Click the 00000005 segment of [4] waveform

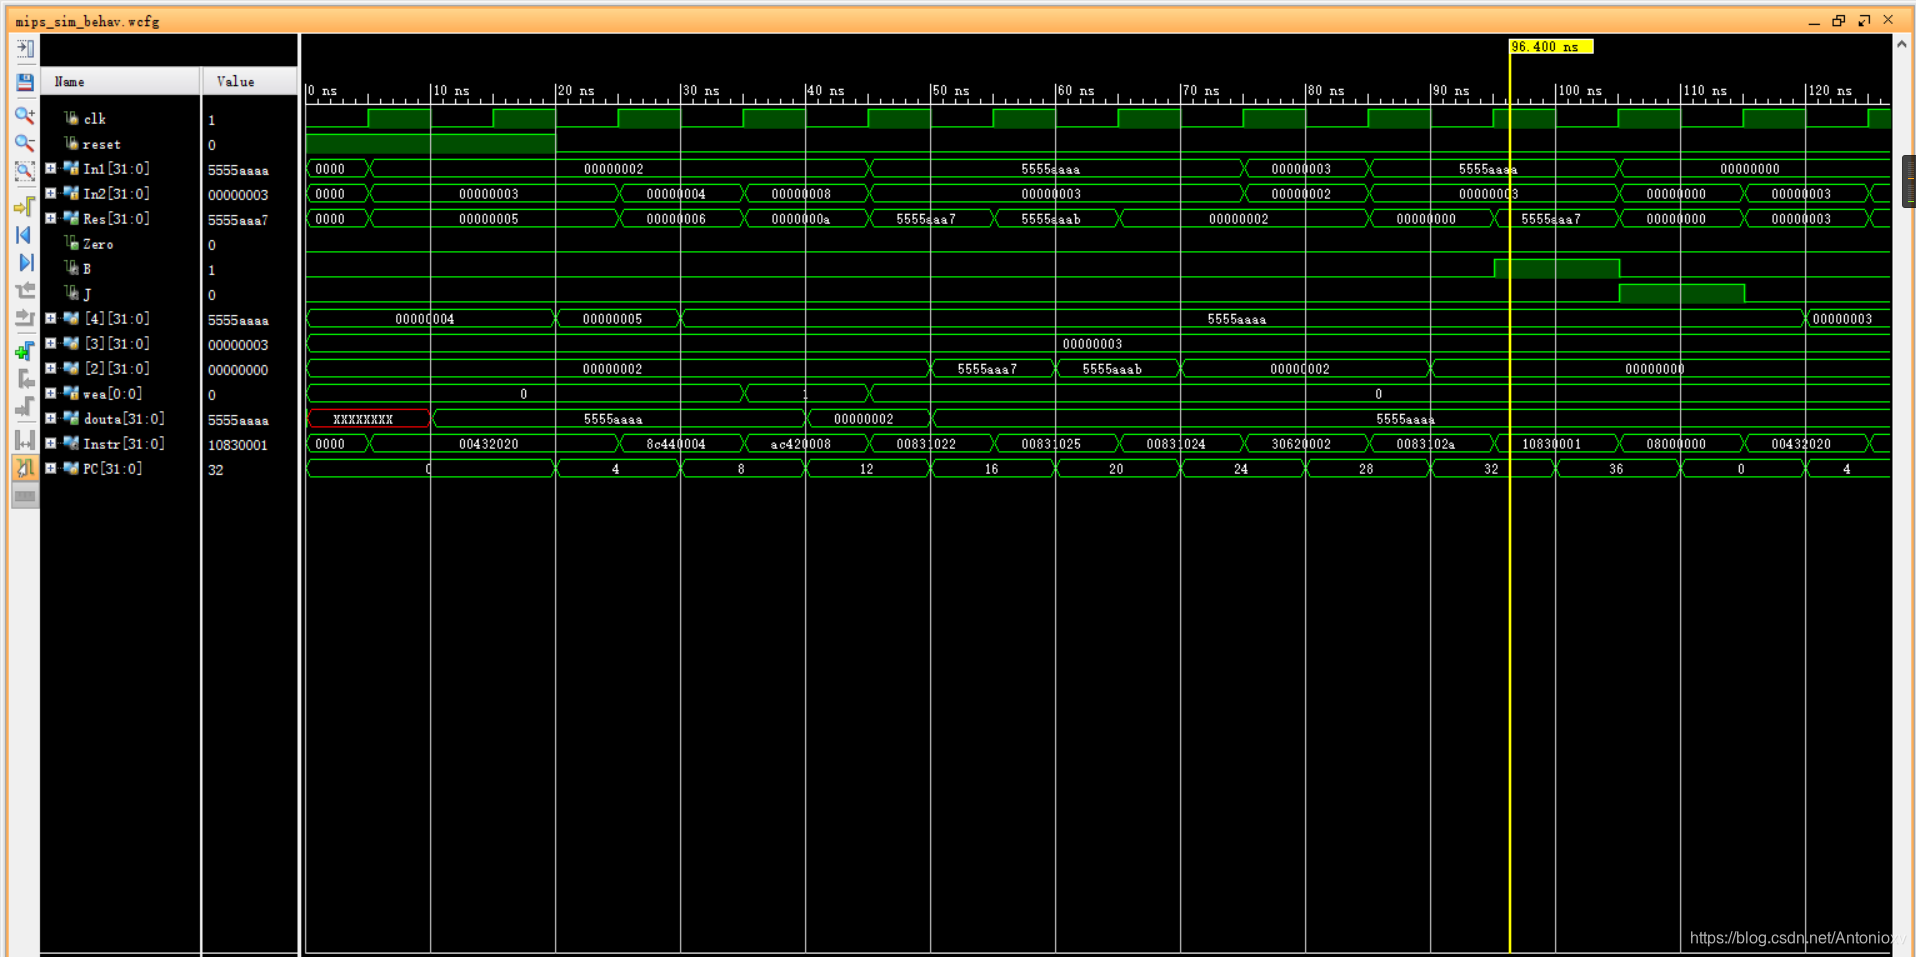618,319
